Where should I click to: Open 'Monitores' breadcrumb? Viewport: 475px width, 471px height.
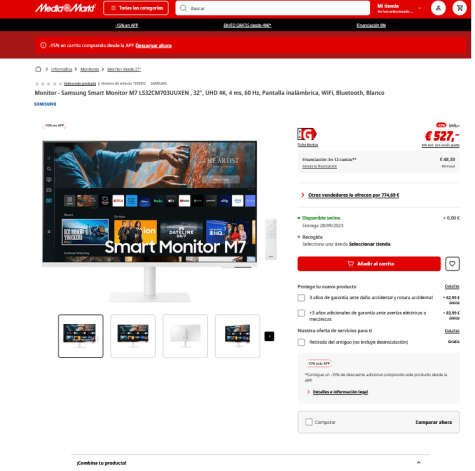pos(90,69)
